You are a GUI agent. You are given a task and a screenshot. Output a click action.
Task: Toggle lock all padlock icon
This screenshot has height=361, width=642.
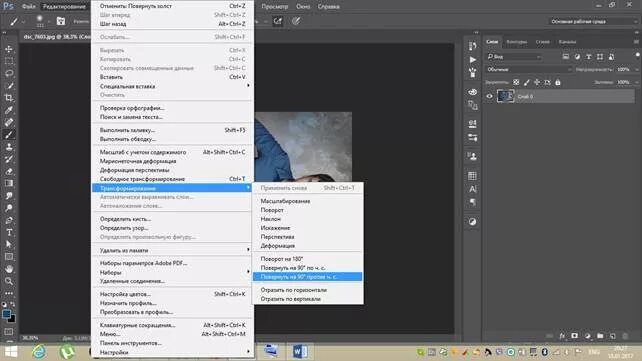point(558,82)
